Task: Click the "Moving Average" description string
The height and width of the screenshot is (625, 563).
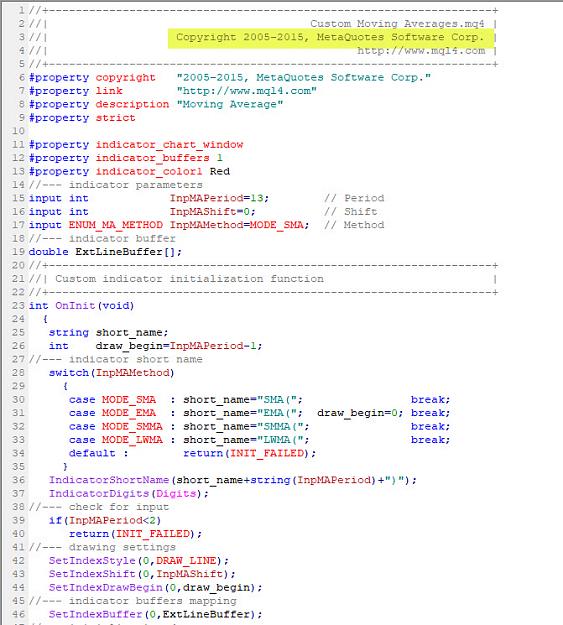Action: click(x=230, y=104)
